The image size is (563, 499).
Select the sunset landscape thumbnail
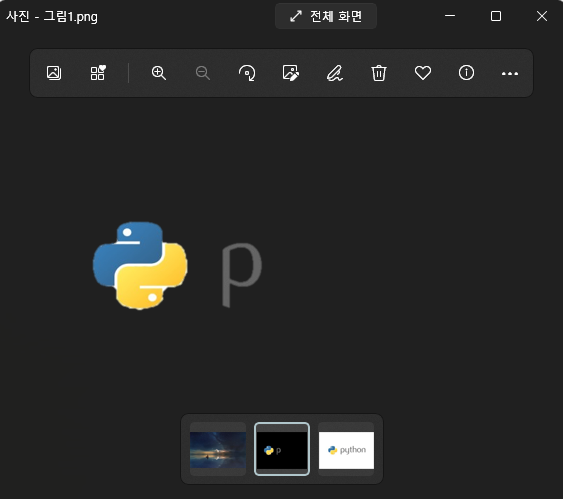point(218,449)
